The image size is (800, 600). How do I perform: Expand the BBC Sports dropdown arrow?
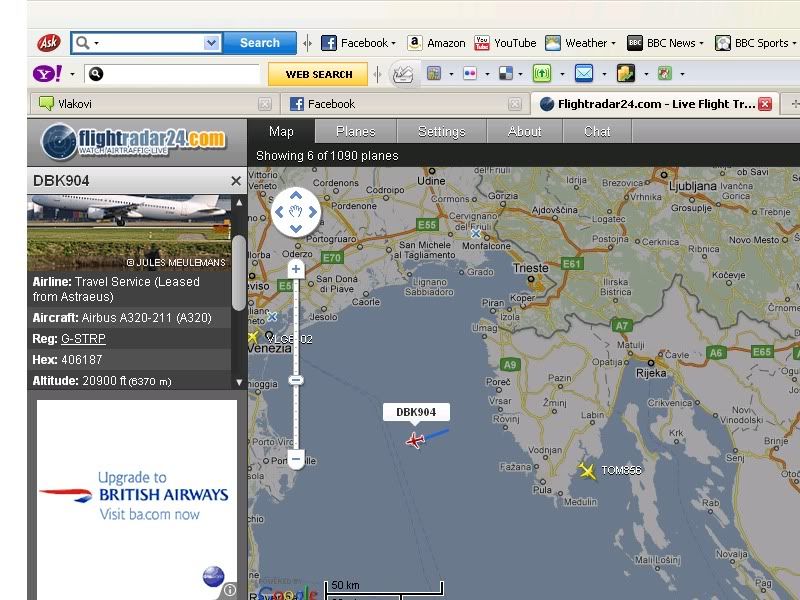click(794, 43)
